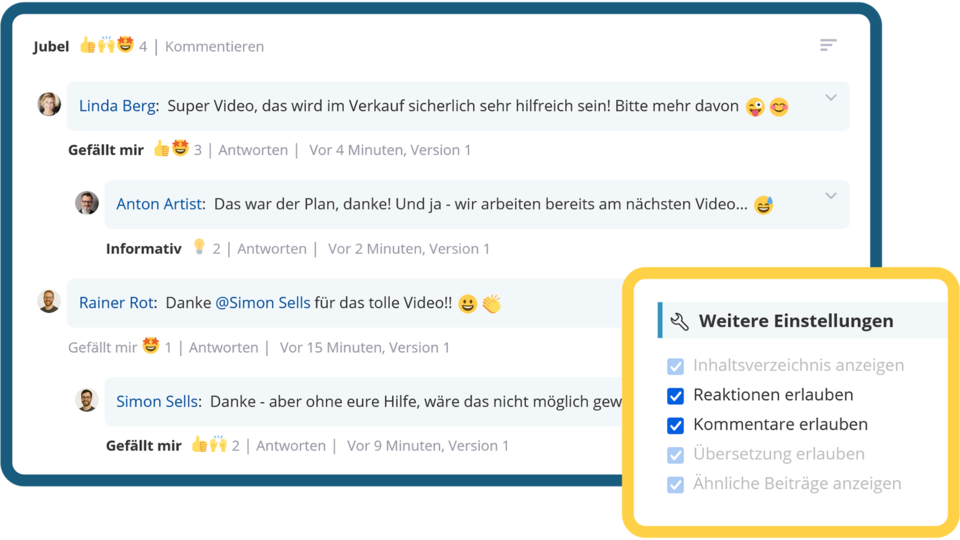Click Simon Sells' profile avatar
Image resolution: width=960 pixels, height=540 pixels.
pos(86,400)
